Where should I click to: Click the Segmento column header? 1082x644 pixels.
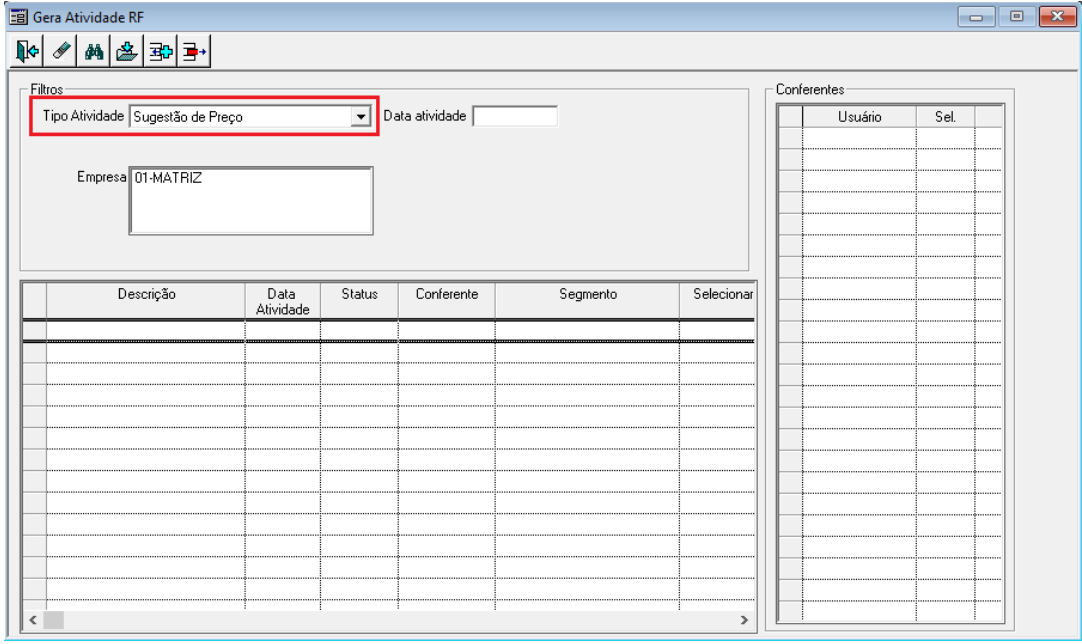(x=587, y=301)
